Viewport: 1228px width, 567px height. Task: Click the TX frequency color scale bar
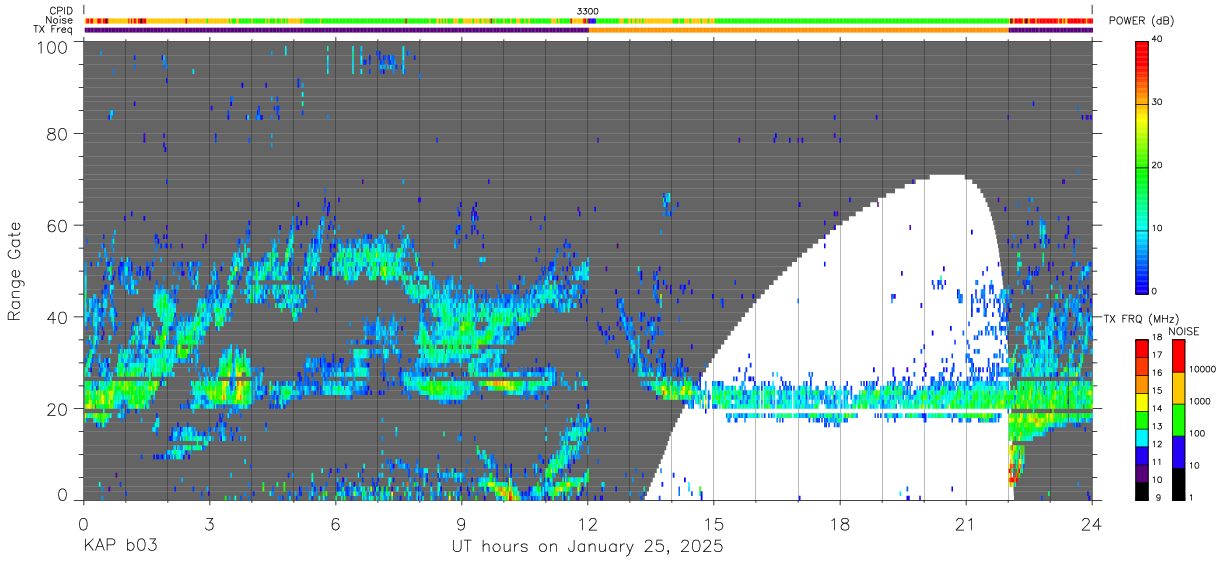pos(1141,418)
